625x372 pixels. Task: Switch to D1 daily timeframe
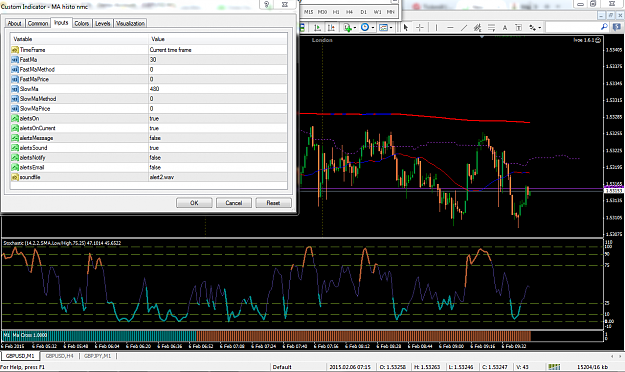(x=364, y=12)
